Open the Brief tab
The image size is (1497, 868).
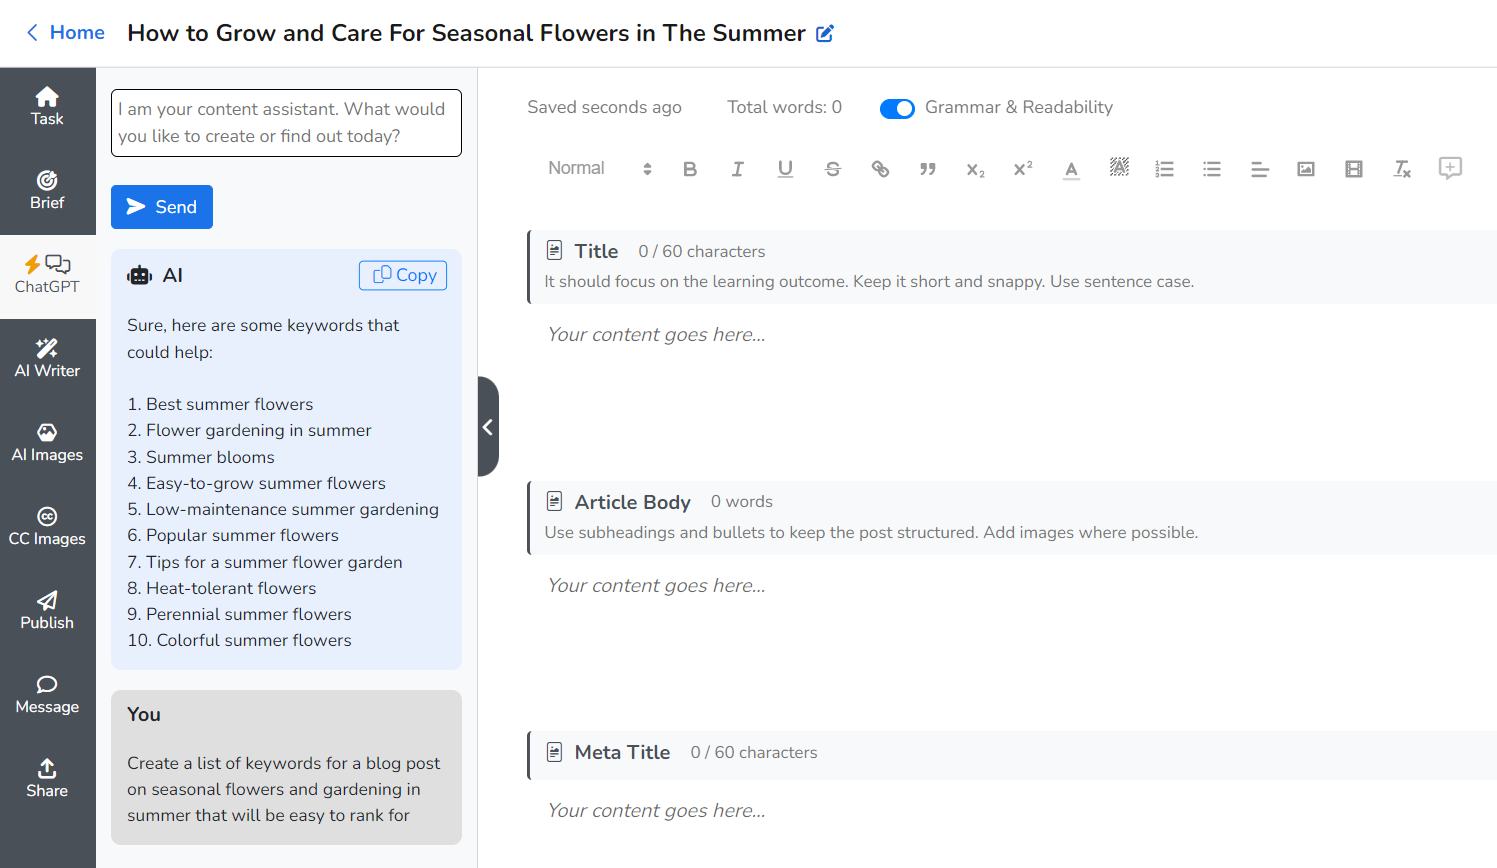46,189
